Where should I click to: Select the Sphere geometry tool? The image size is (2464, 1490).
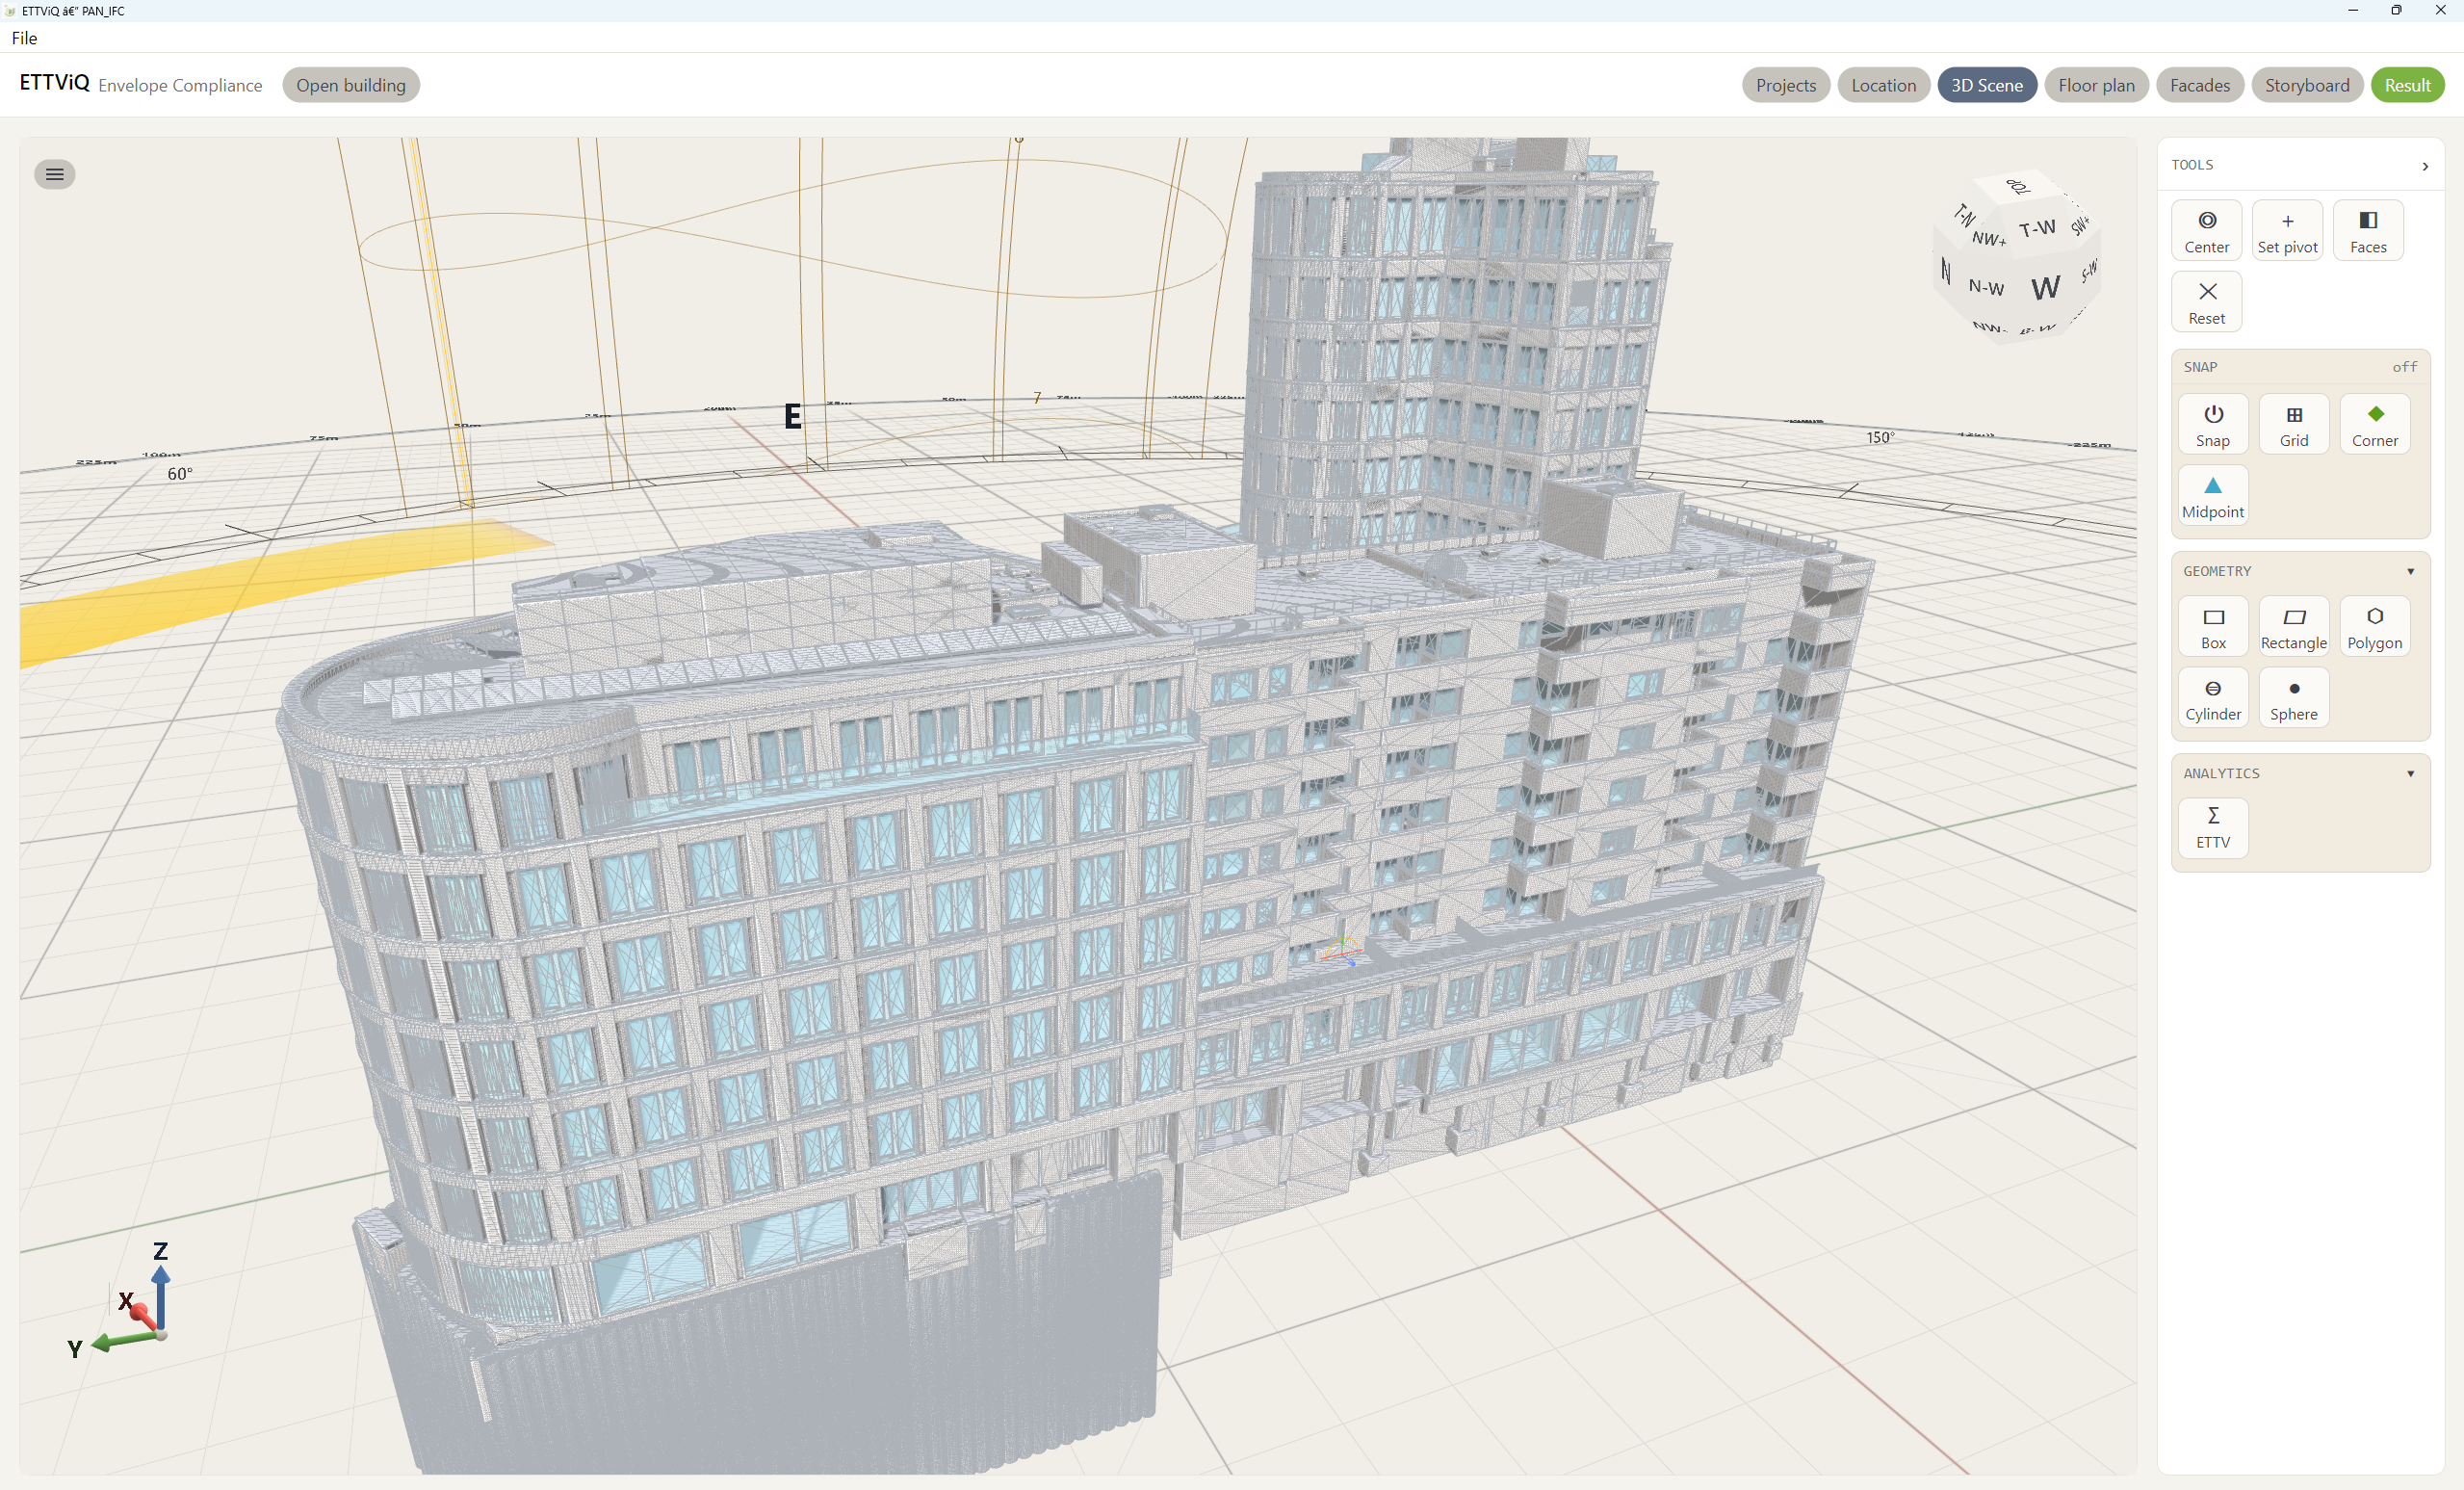click(2294, 698)
